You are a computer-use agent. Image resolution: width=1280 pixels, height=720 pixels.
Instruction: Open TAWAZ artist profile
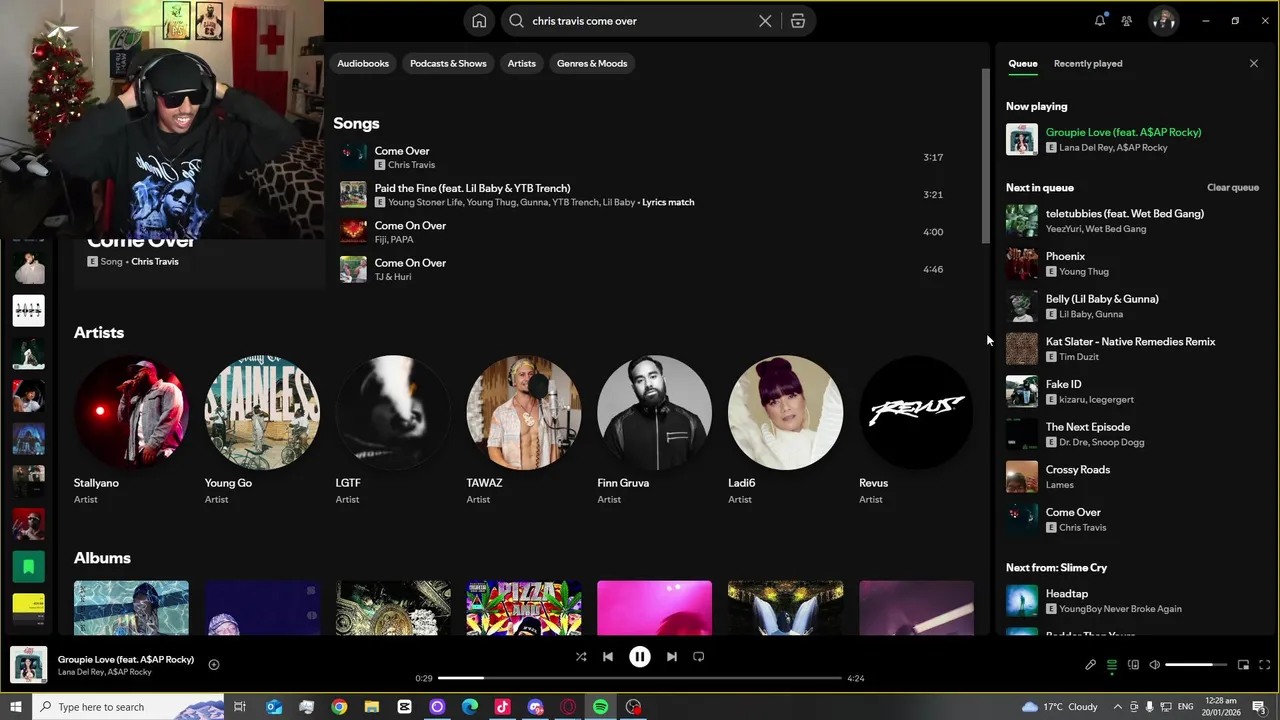pyautogui.click(x=524, y=430)
